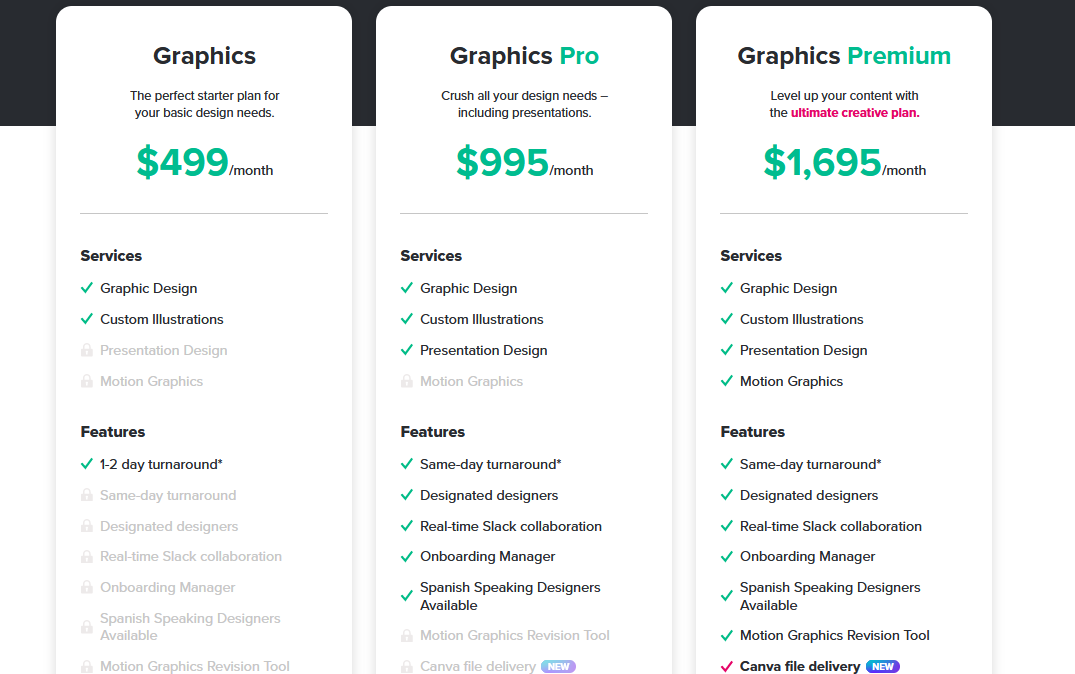Click lock icon next to Motion Graphics in Graphics Pro
The height and width of the screenshot is (674, 1075).
coord(407,381)
